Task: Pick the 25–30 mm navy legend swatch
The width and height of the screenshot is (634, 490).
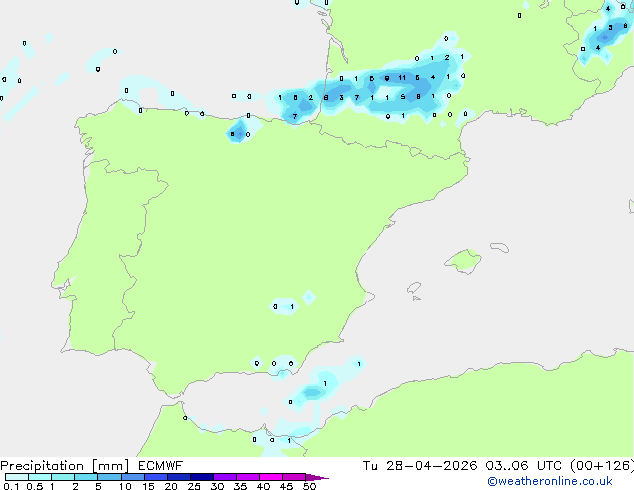Action: 201,477
